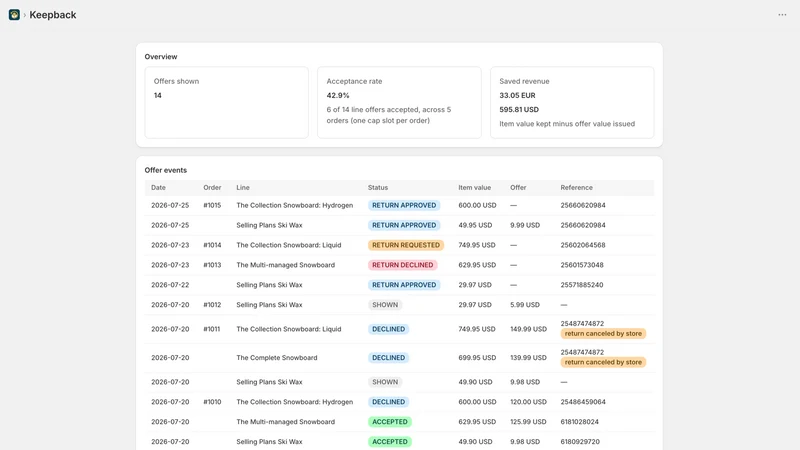800x450 pixels.
Task: Click the Offer events heading
Action: tap(165, 170)
